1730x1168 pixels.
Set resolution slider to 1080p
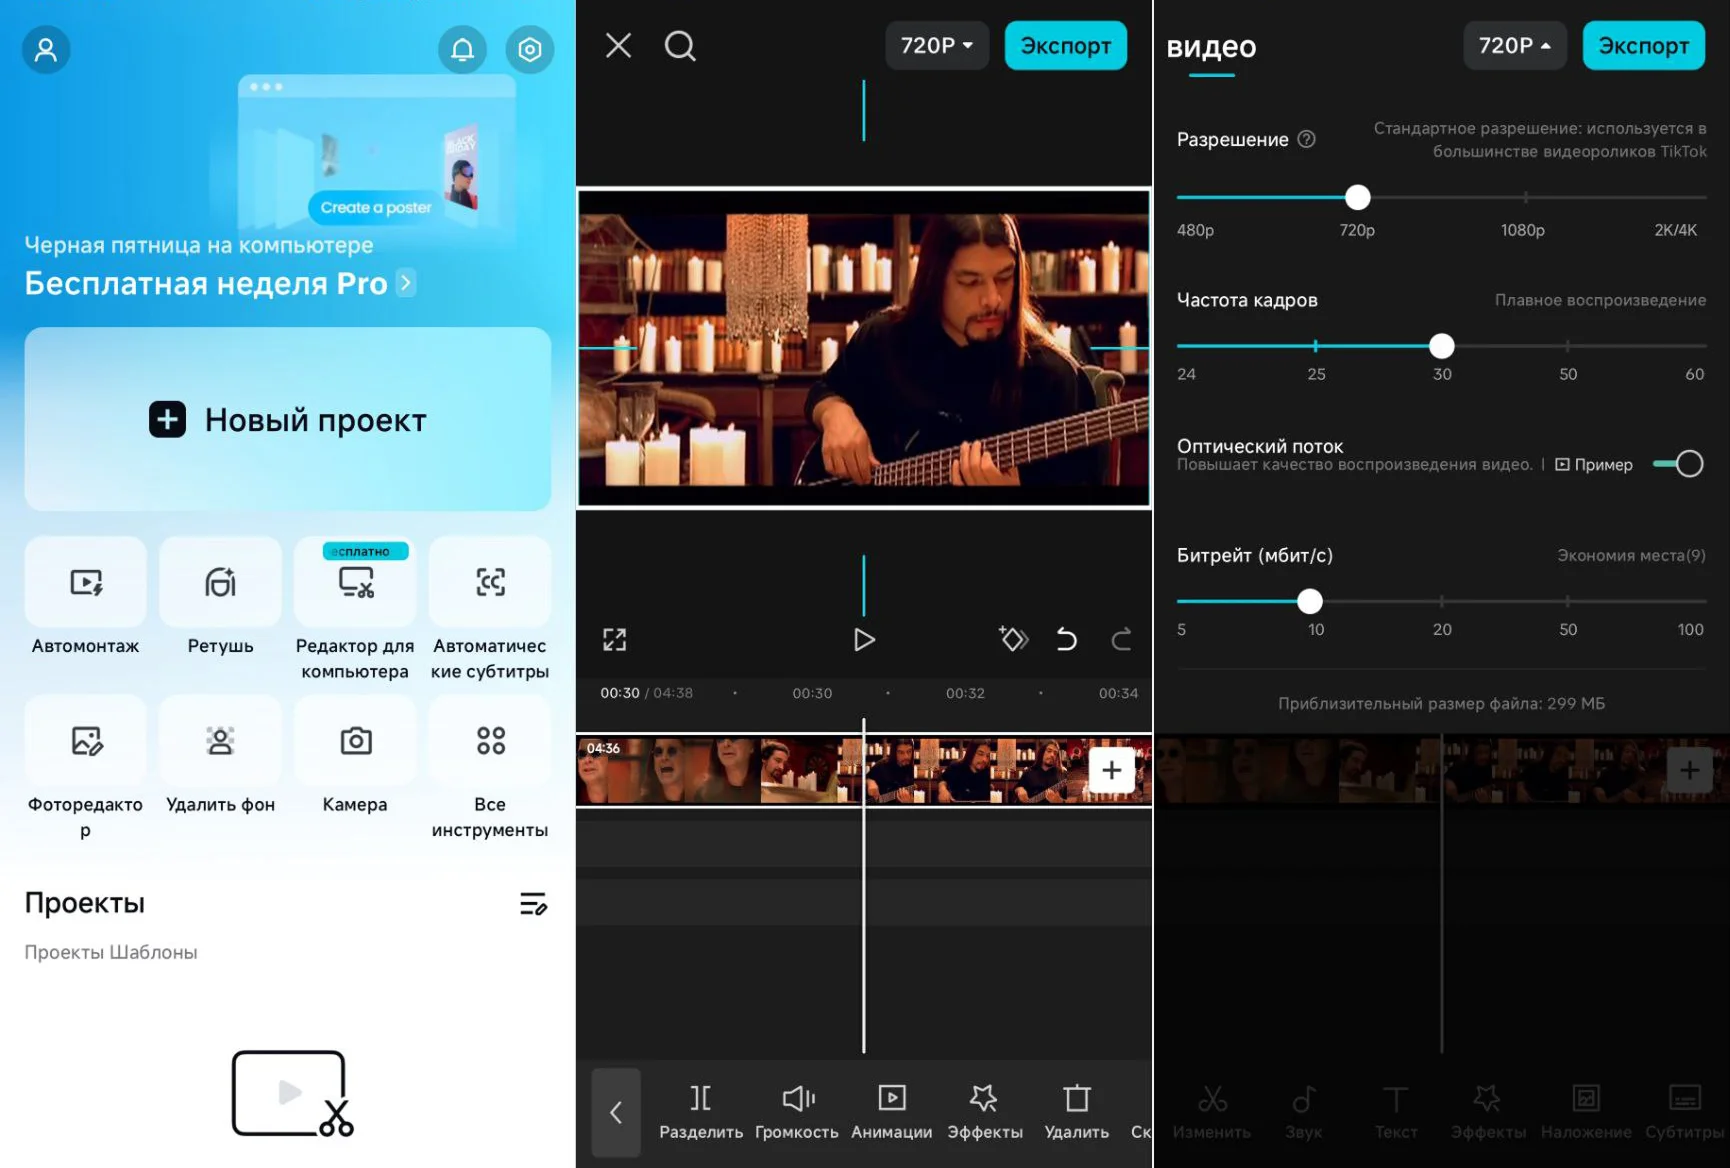click(1525, 197)
